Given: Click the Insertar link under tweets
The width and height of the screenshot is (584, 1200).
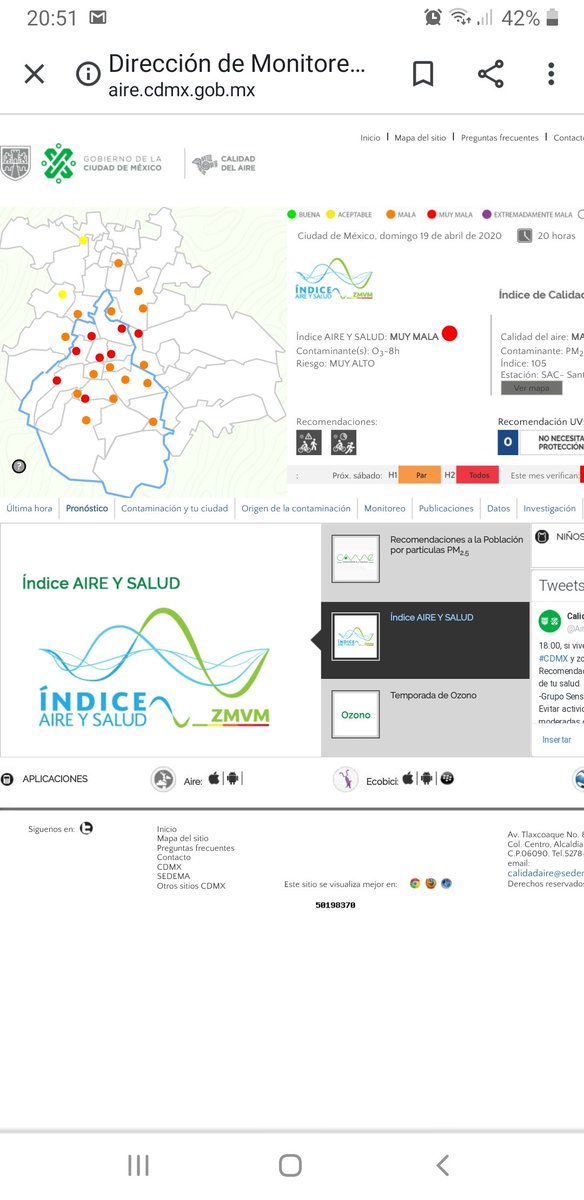Looking at the screenshot, I should tap(556, 739).
